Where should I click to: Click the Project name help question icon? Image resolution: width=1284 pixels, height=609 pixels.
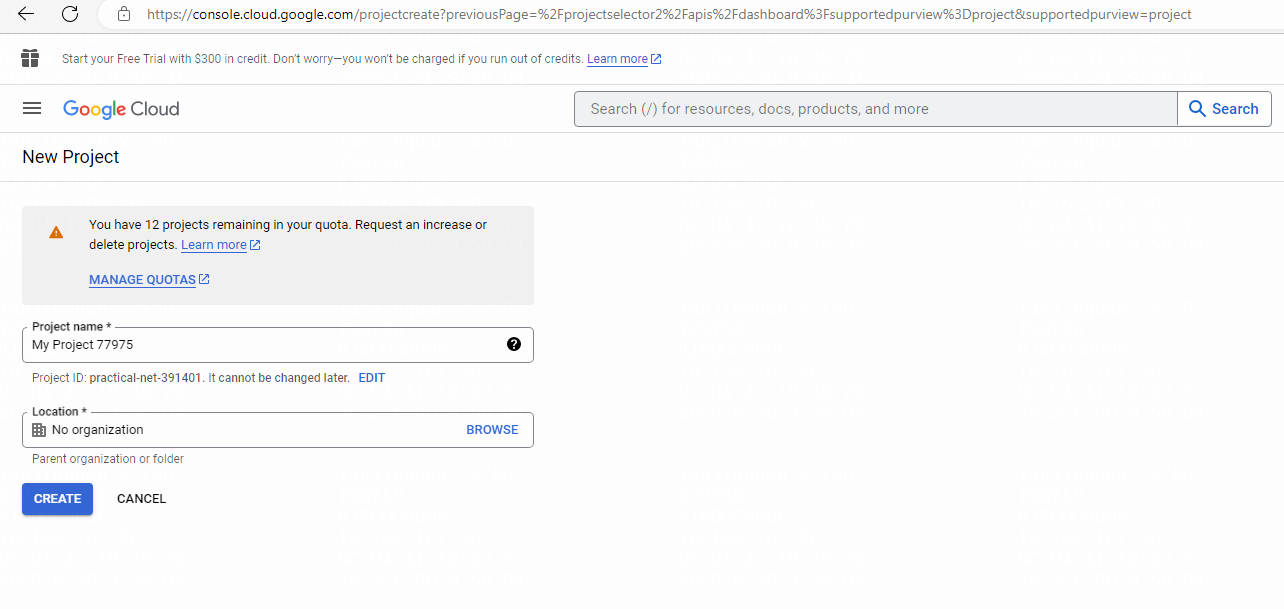coord(514,344)
